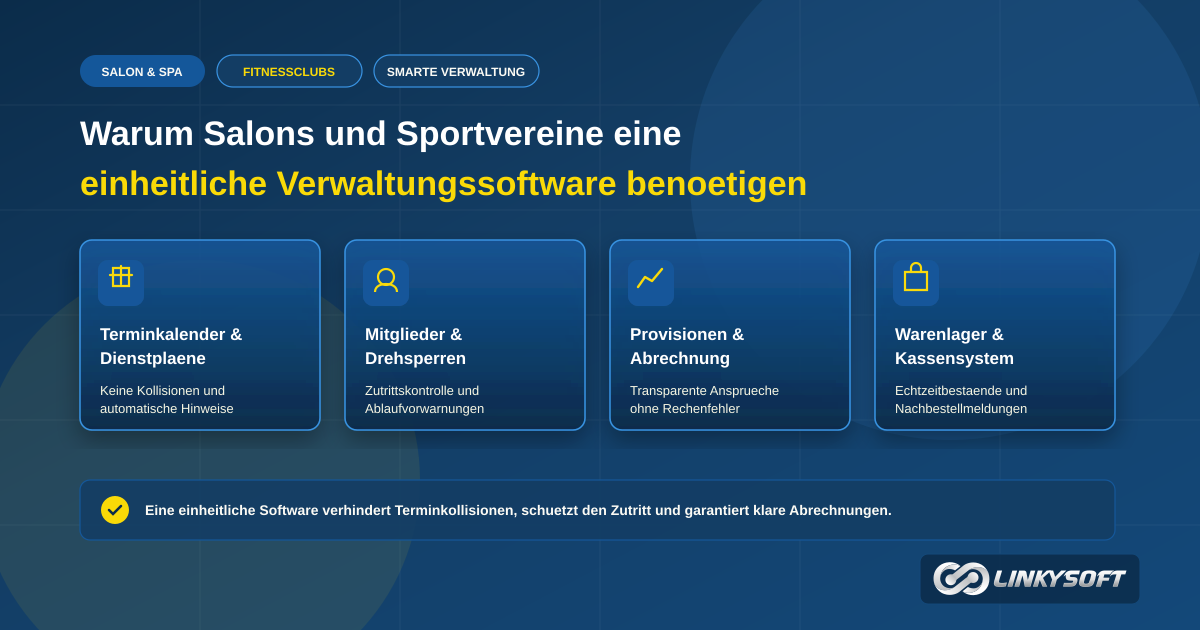Click the text 'Echtzeitbestaende und Nachbestellmeldungen'
Screen dimensions: 1200x630
[961, 399]
